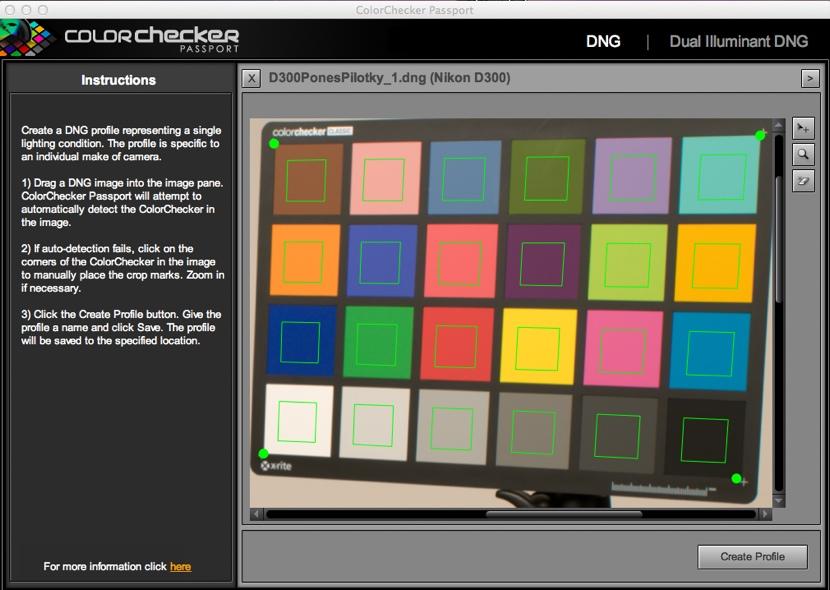Click the image pane right scroll arrow

coord(764,513)
